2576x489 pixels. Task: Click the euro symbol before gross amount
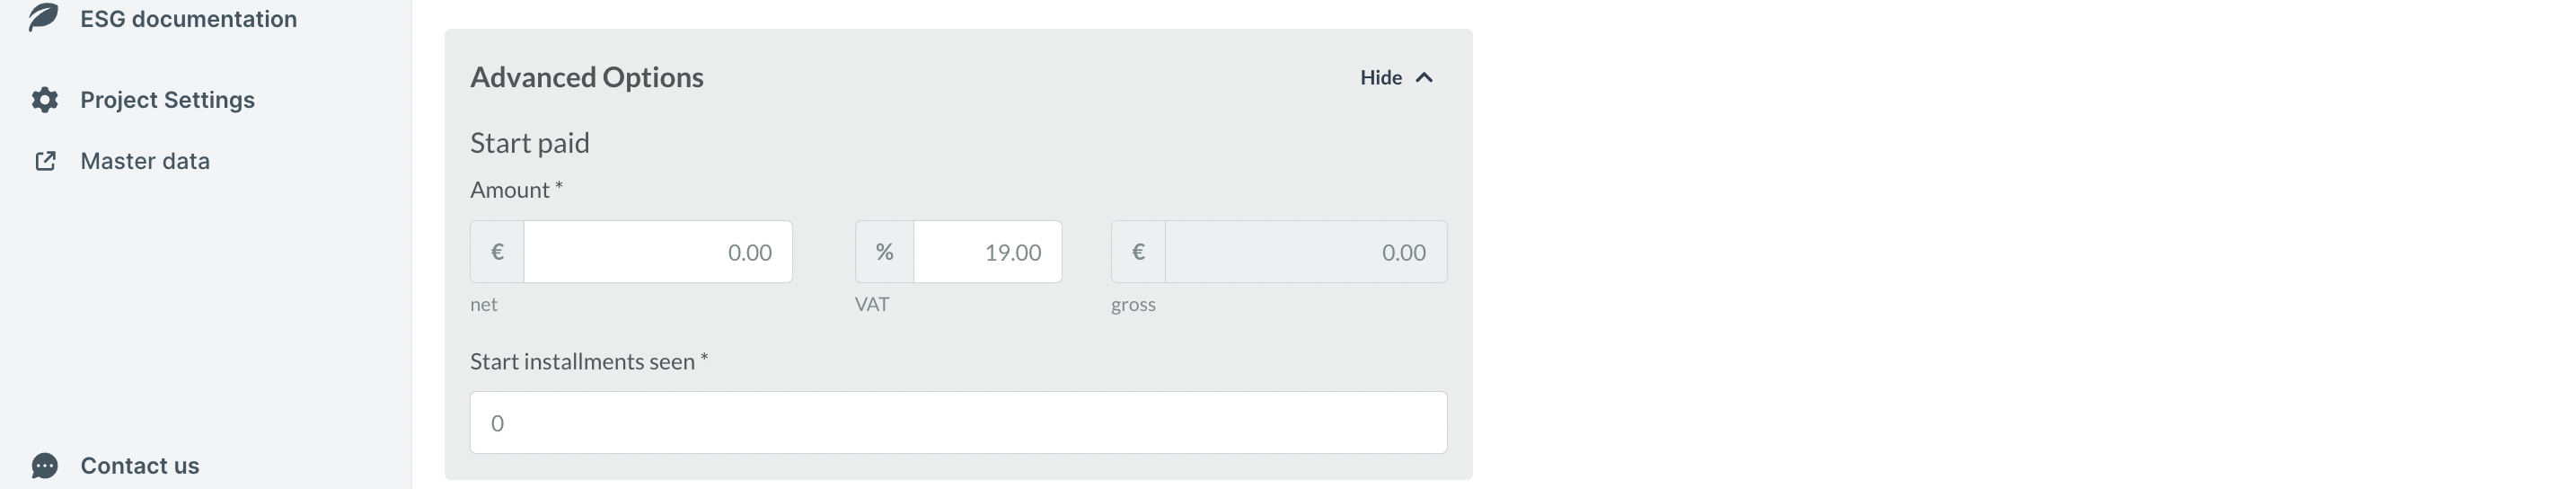pos(1138,252)
